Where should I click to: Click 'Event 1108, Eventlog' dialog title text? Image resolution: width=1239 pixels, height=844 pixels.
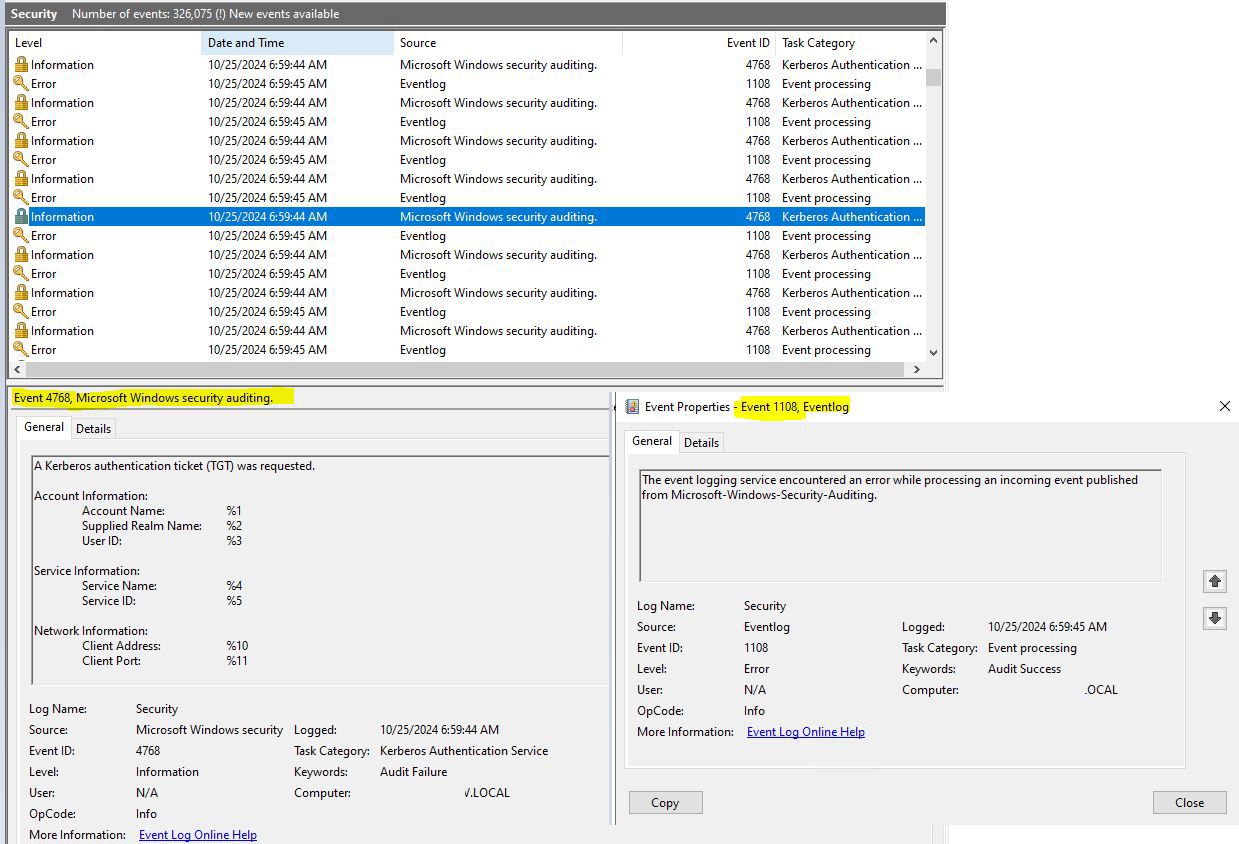tap(795, 407)
